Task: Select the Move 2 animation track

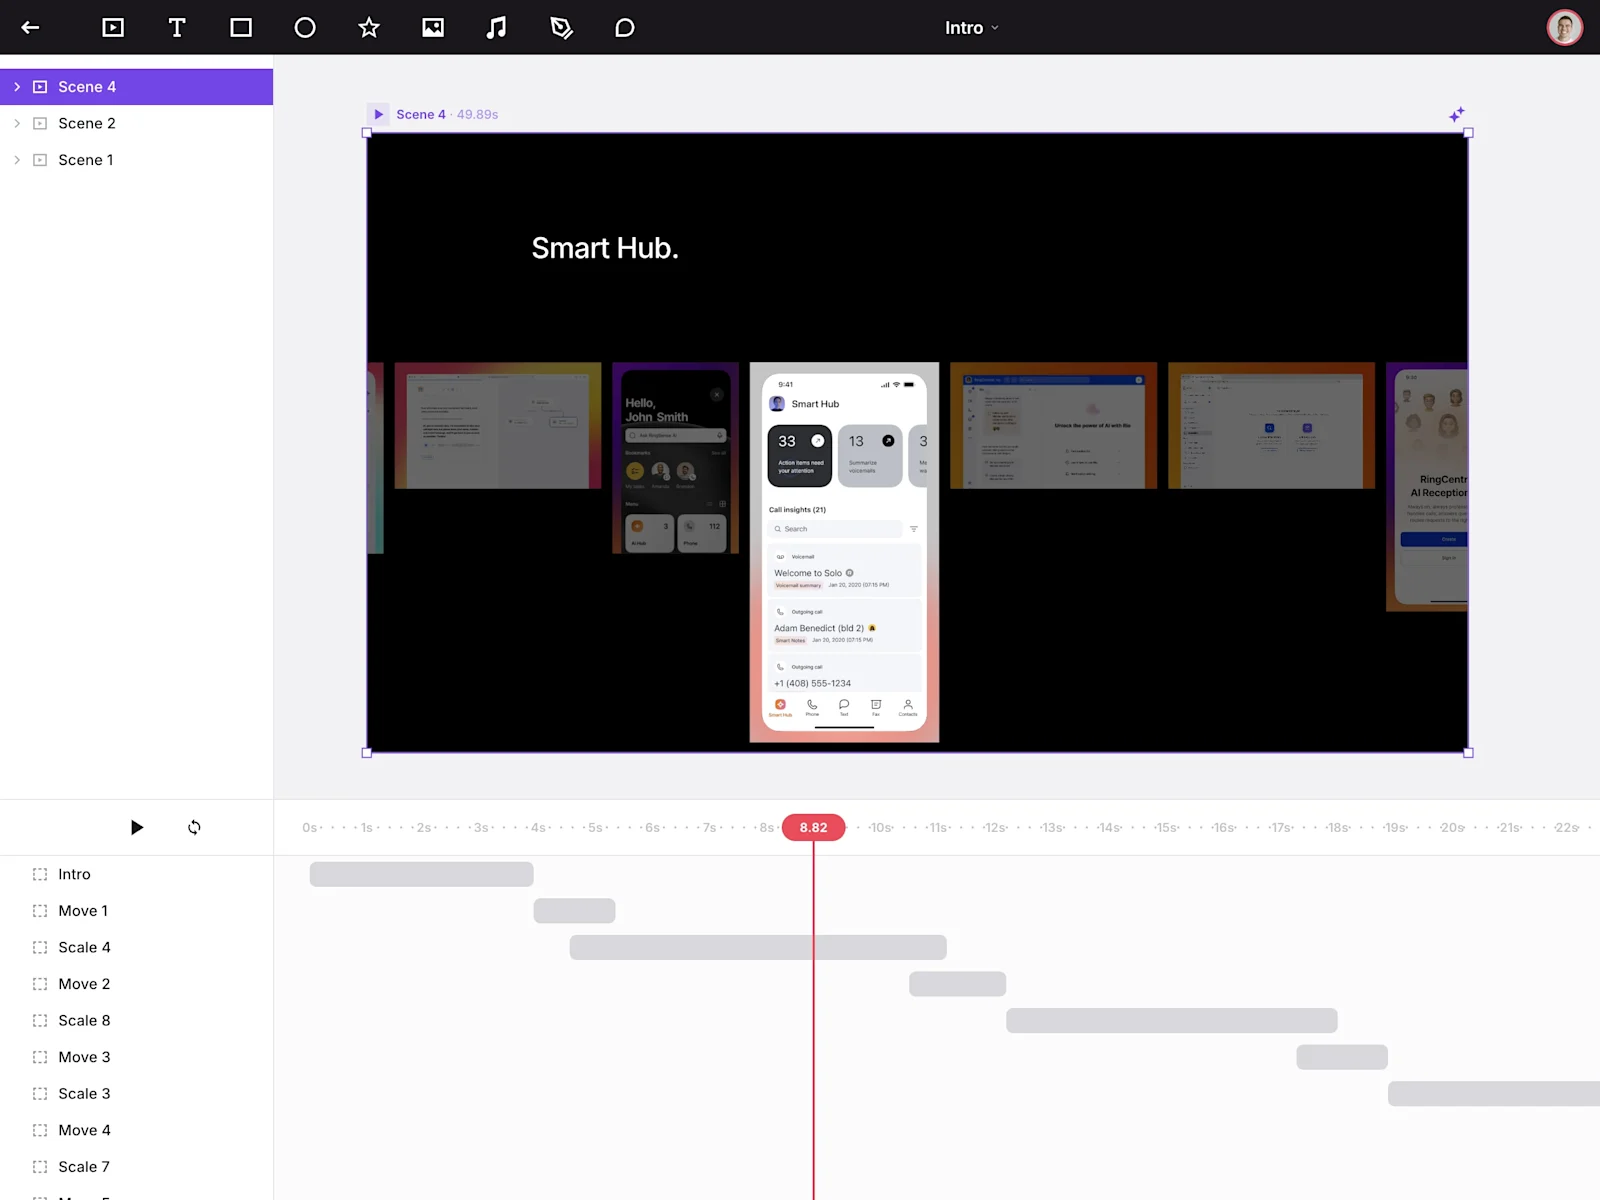Action: click(x=136, y=984)
